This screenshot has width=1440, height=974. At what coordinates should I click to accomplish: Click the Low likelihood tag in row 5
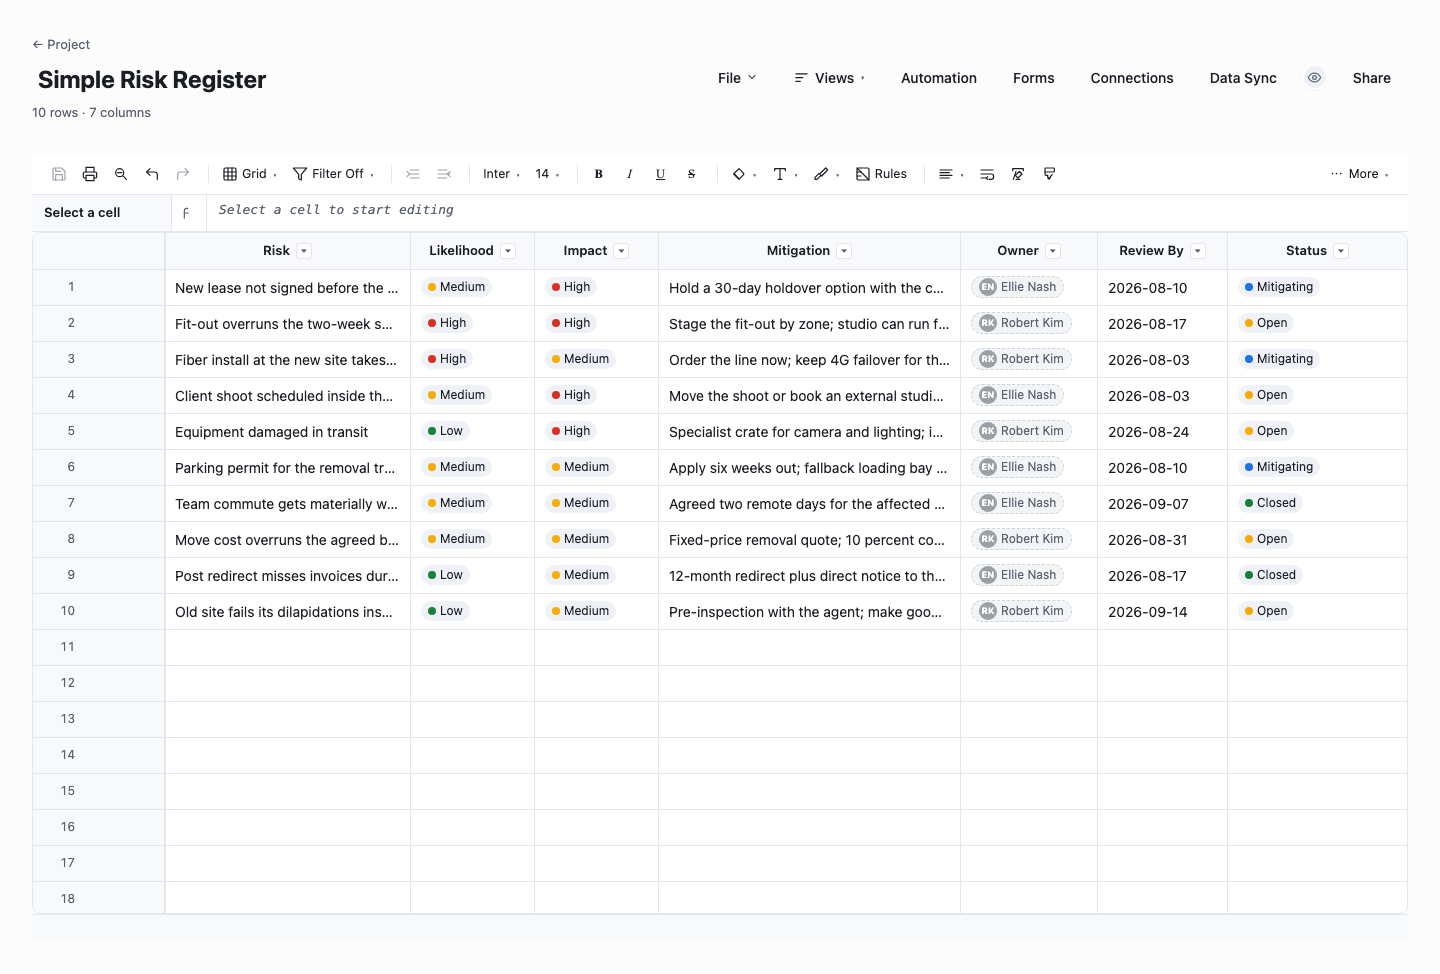coord(445,431)
